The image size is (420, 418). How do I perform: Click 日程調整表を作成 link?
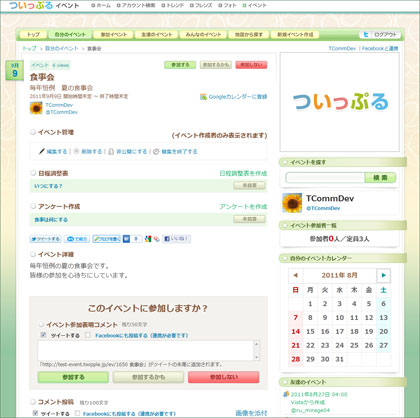243,173
